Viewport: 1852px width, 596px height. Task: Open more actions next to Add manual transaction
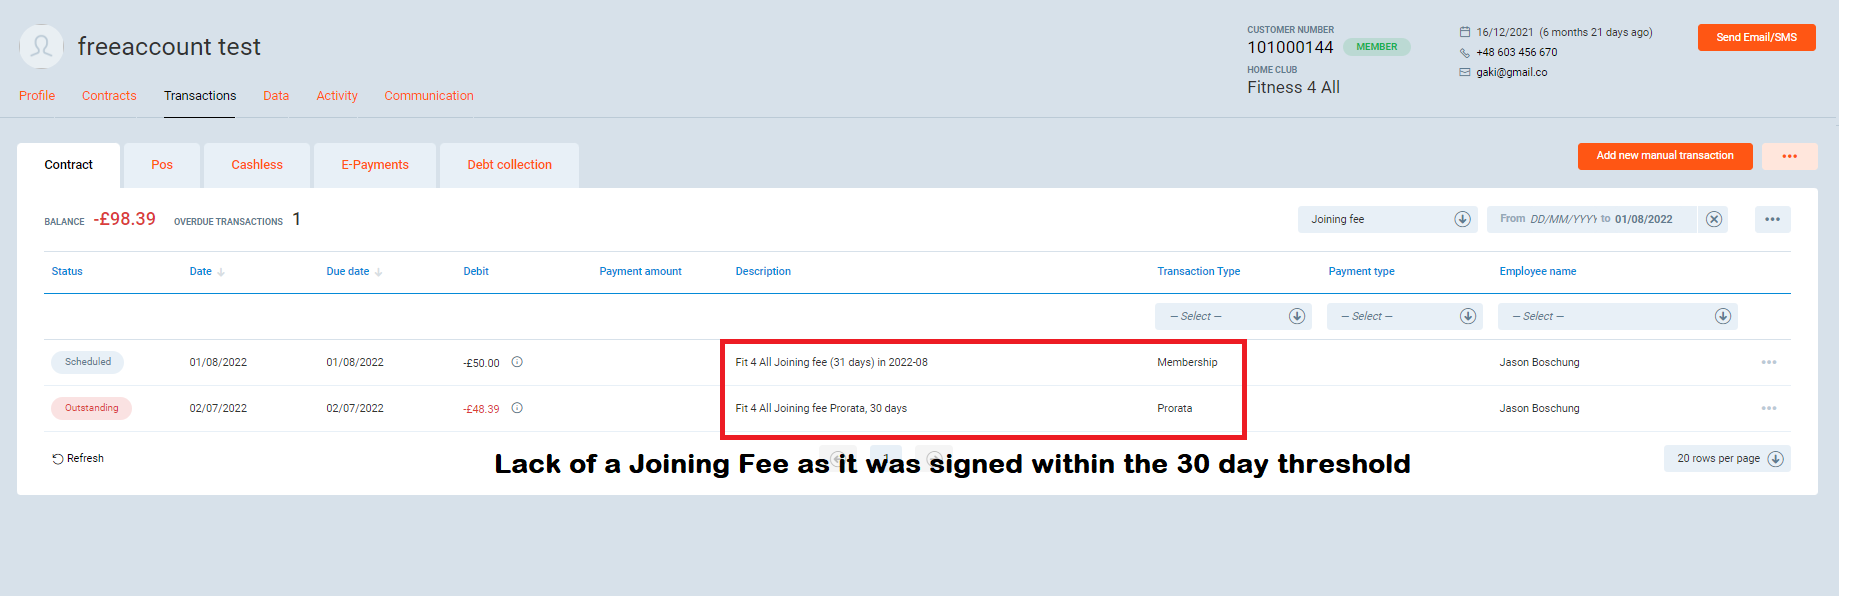1789,156
